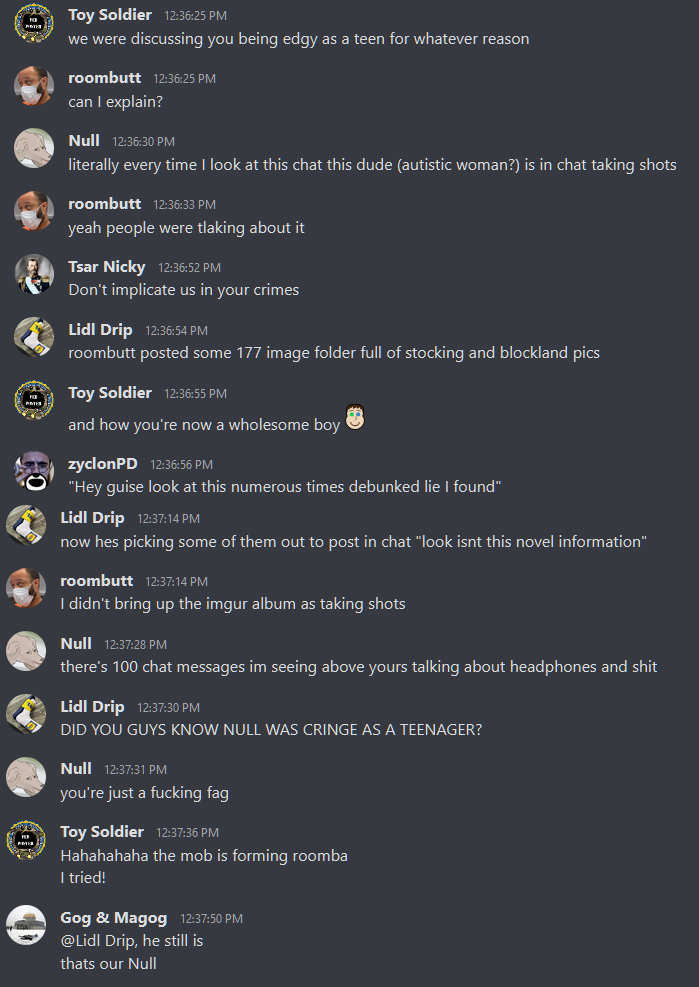The width and height of the screenshot is (699, 987).
Task: Select Lidl Drip username at 12:37:30 PM
Action: coord(92,707)
